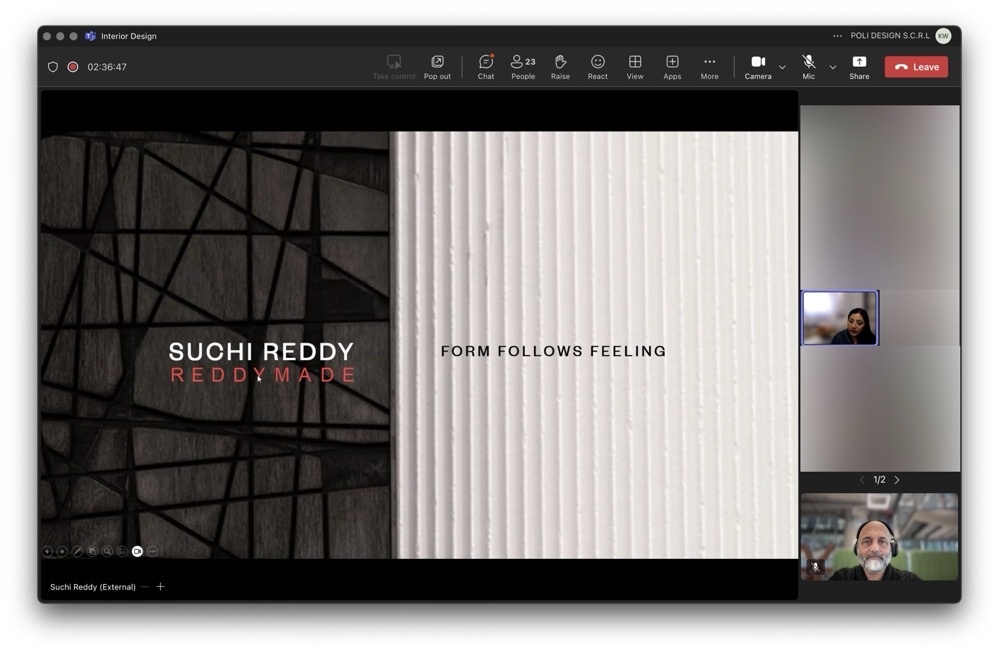Expand camera options dropdown arrow

click(x=782, y=68)
